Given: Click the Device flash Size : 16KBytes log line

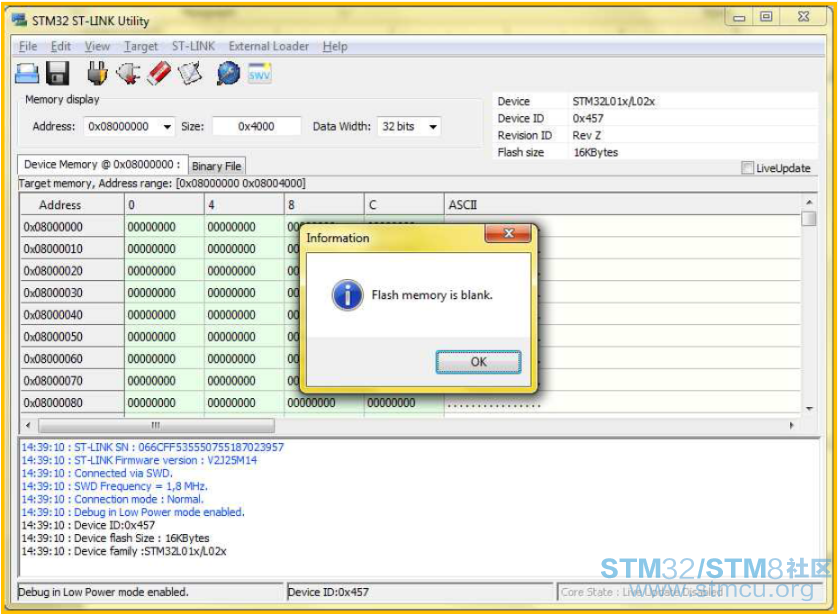Looking at the screenshot, I should coord(115,538).
